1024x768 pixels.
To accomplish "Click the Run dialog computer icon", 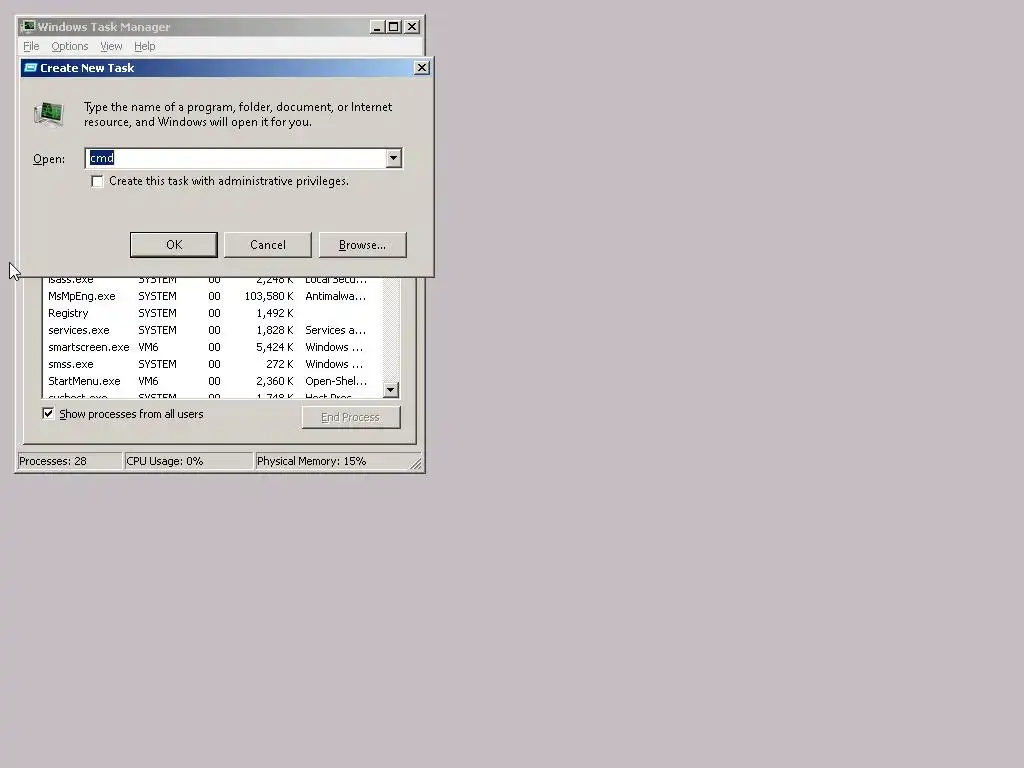I will click(x=49, y=114).
